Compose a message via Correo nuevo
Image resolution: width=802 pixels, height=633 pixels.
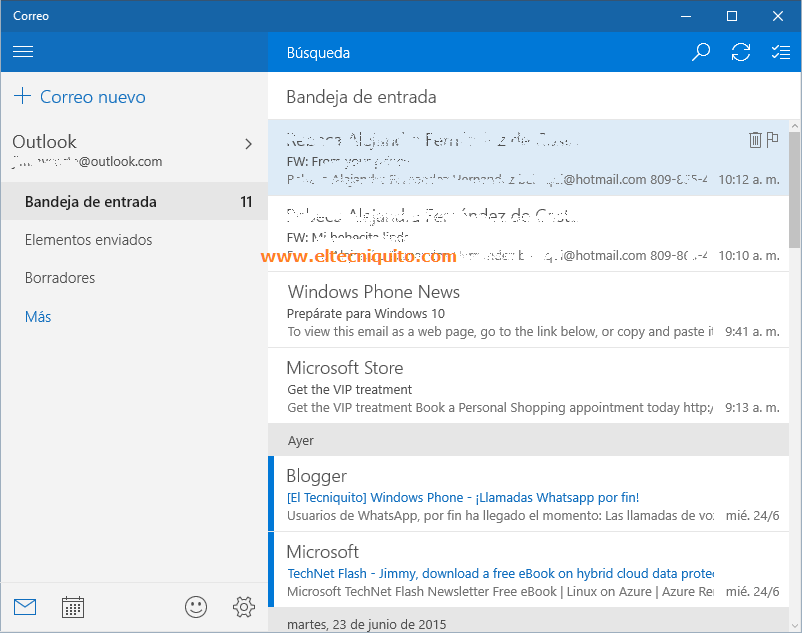93,97
